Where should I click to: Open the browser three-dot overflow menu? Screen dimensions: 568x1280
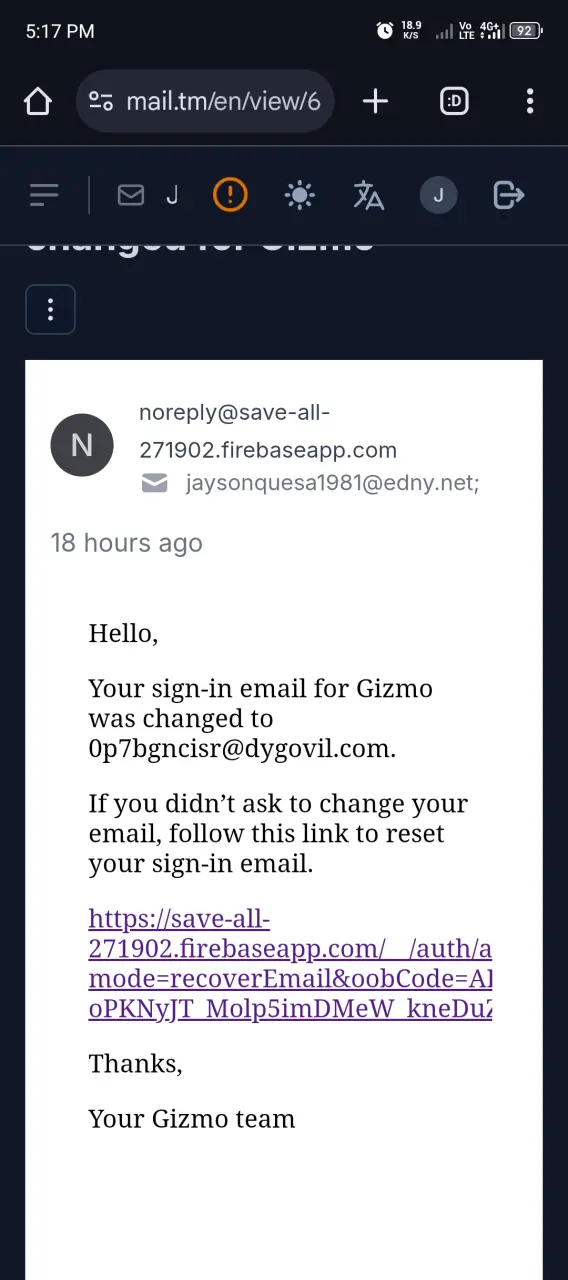(x=530, y=101)
